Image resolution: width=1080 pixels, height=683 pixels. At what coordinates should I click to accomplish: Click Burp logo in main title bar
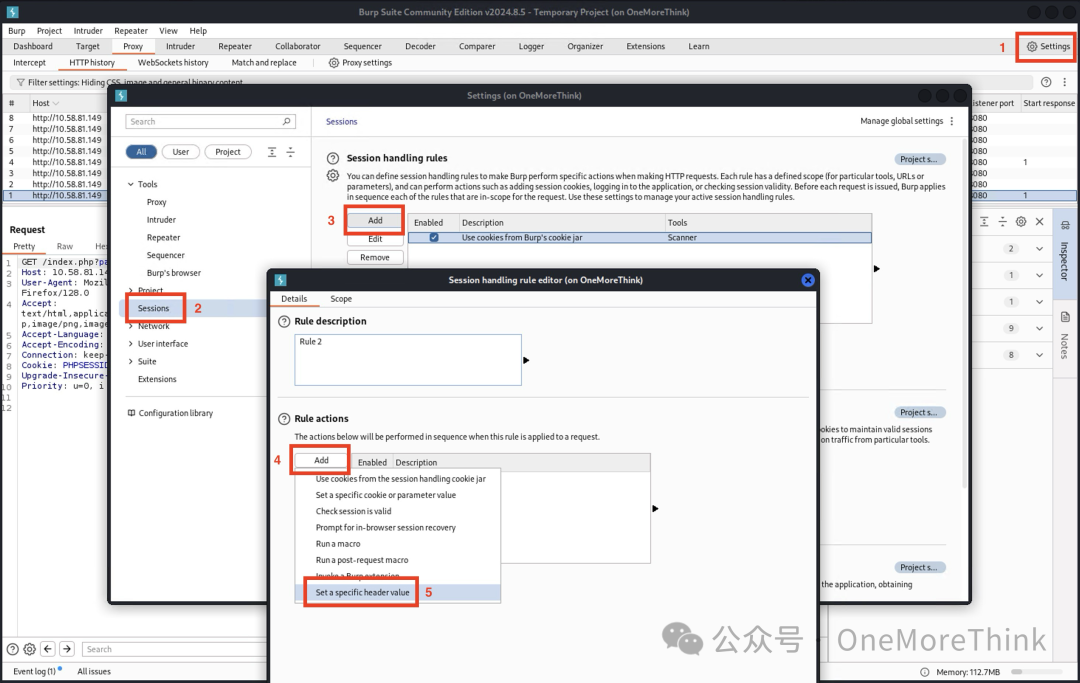coord(12,12)
